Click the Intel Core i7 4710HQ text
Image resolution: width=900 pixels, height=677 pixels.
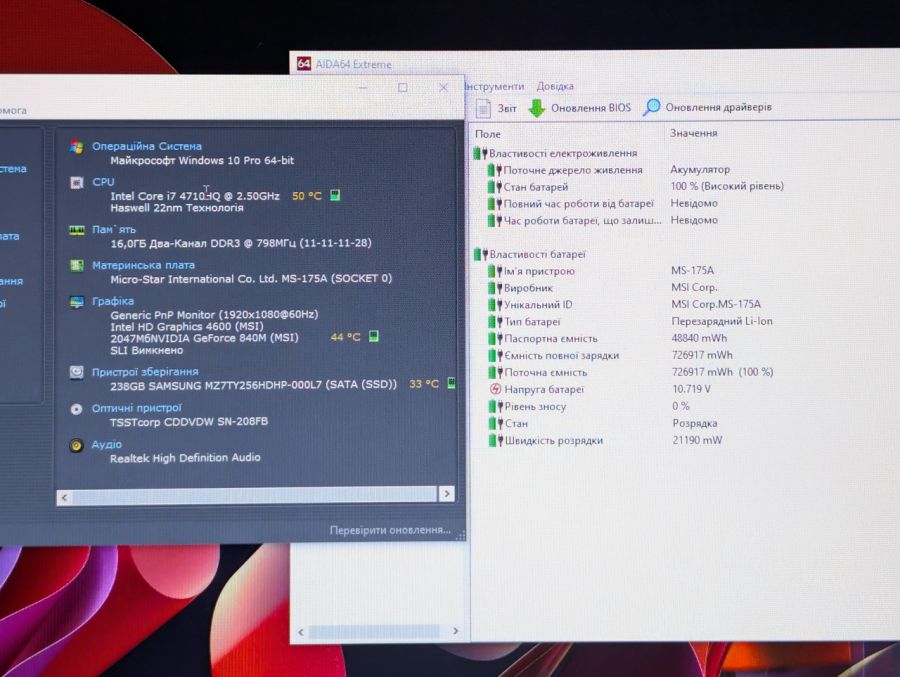coord(165,196)
